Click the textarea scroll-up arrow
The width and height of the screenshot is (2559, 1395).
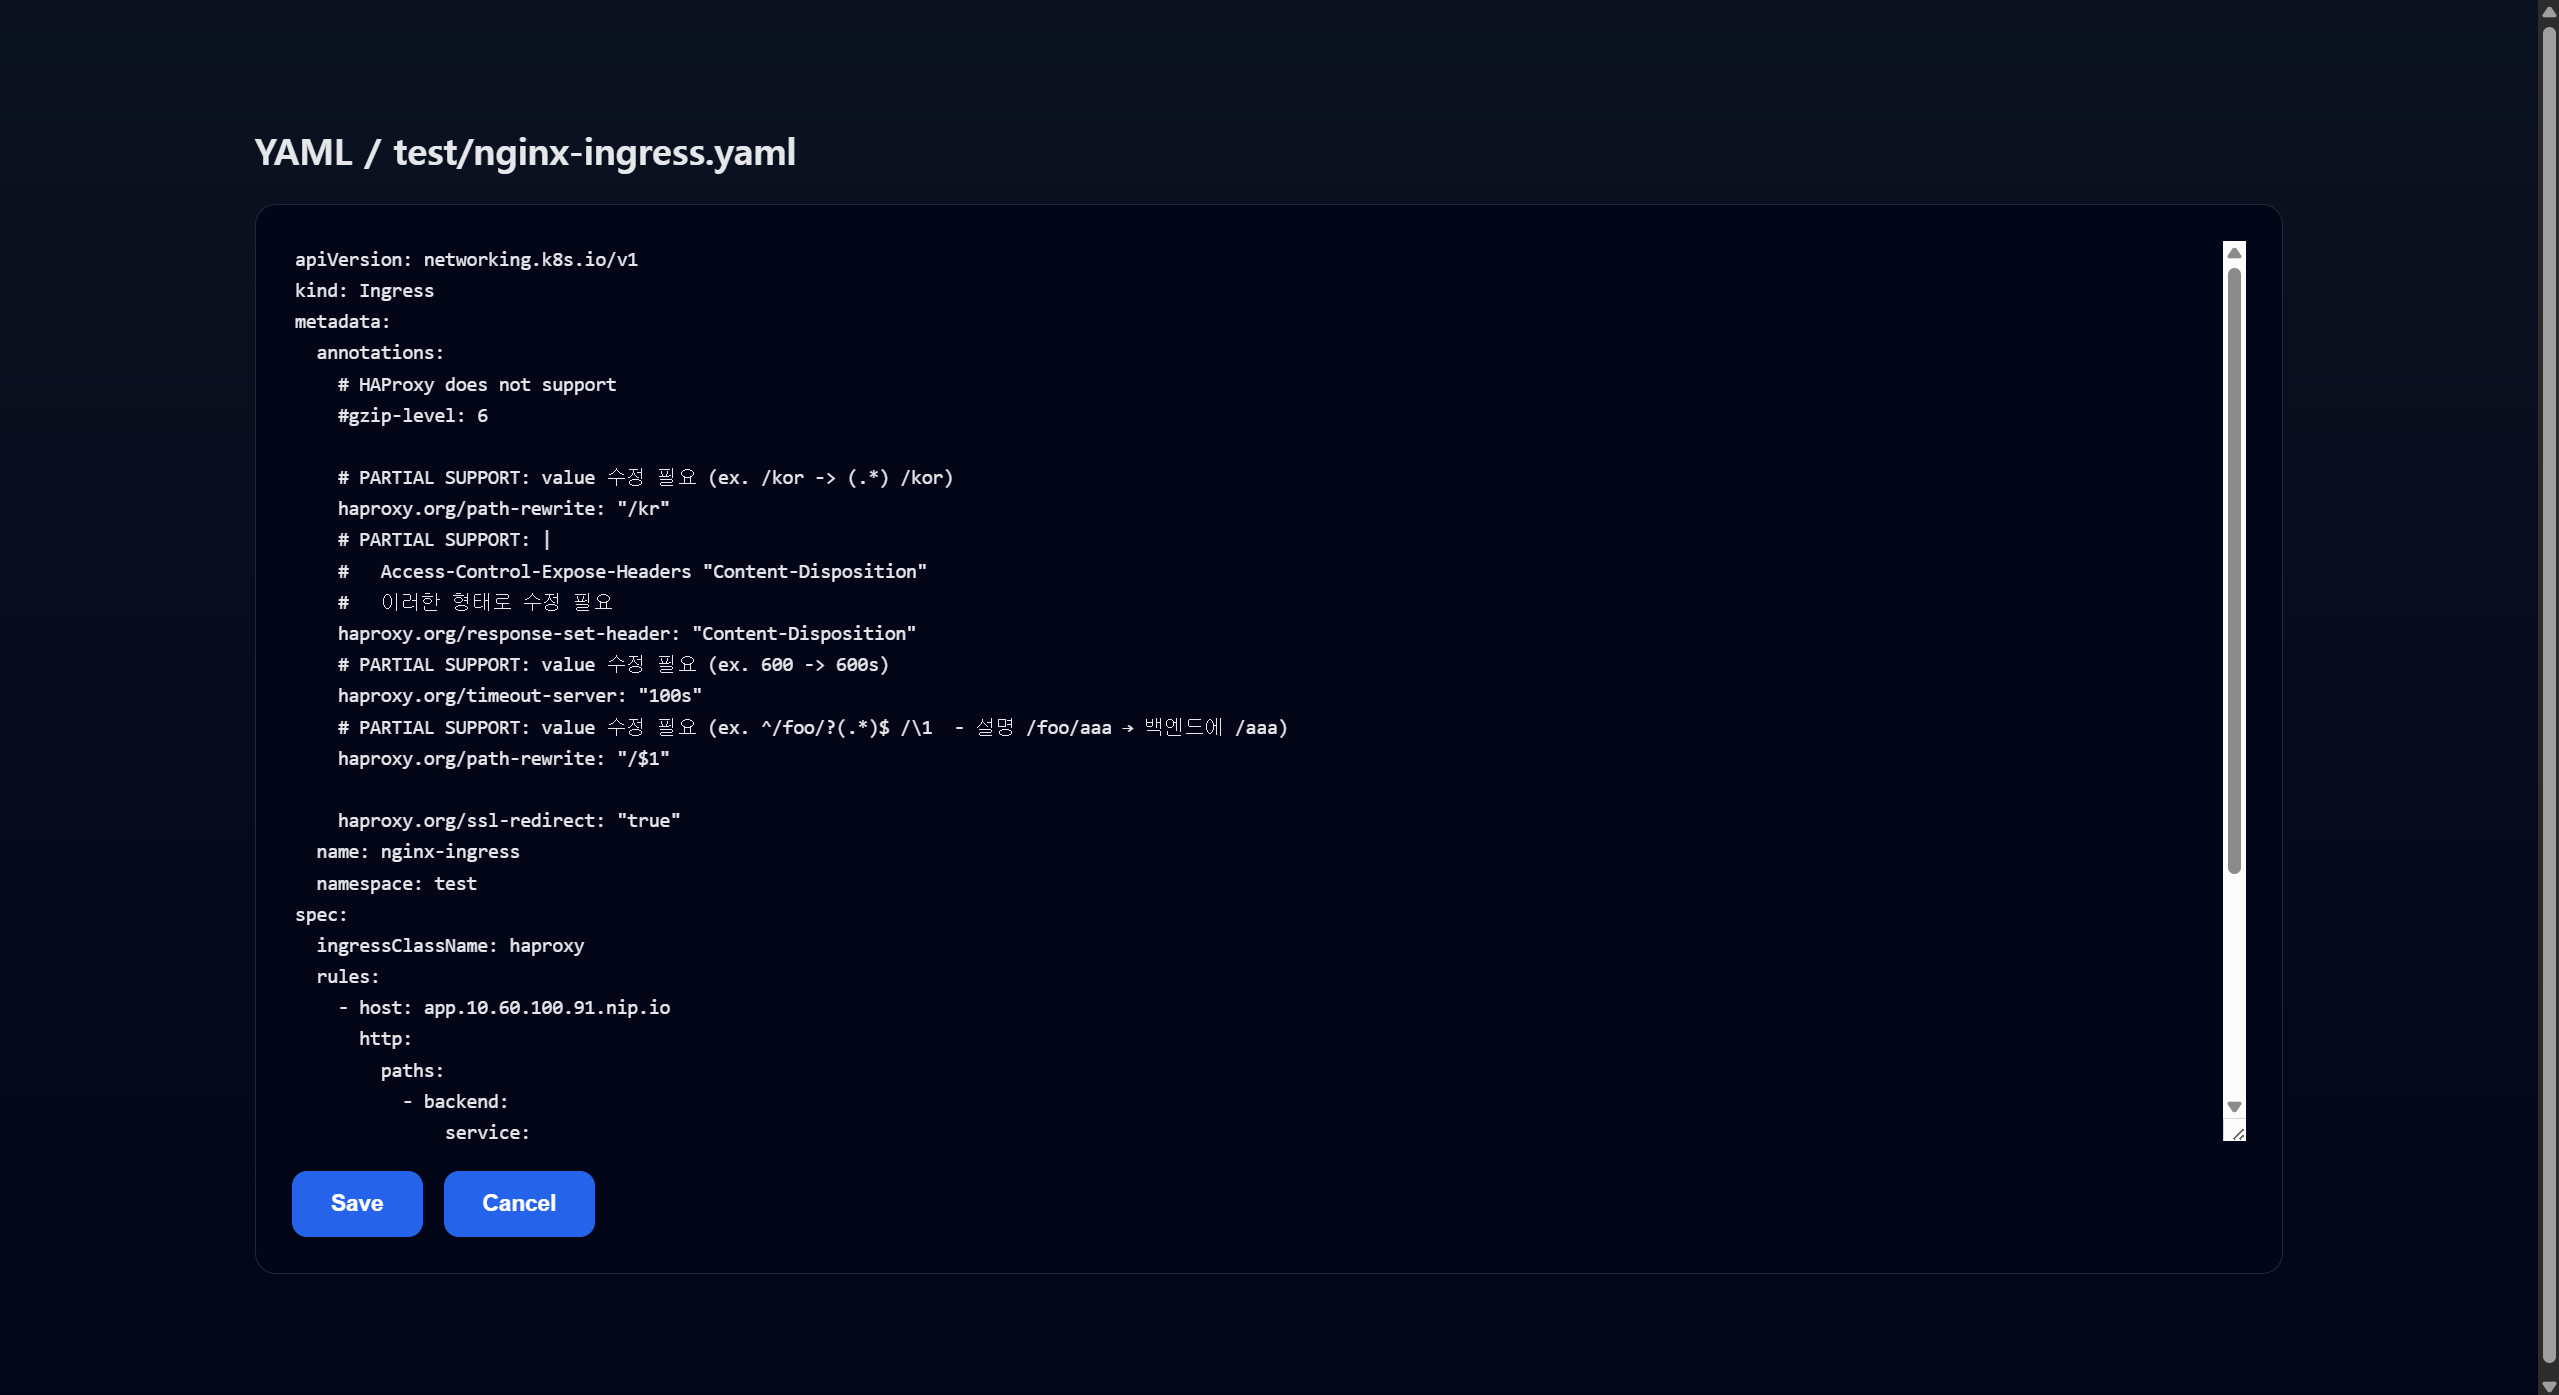click(x=2234, y=253)
